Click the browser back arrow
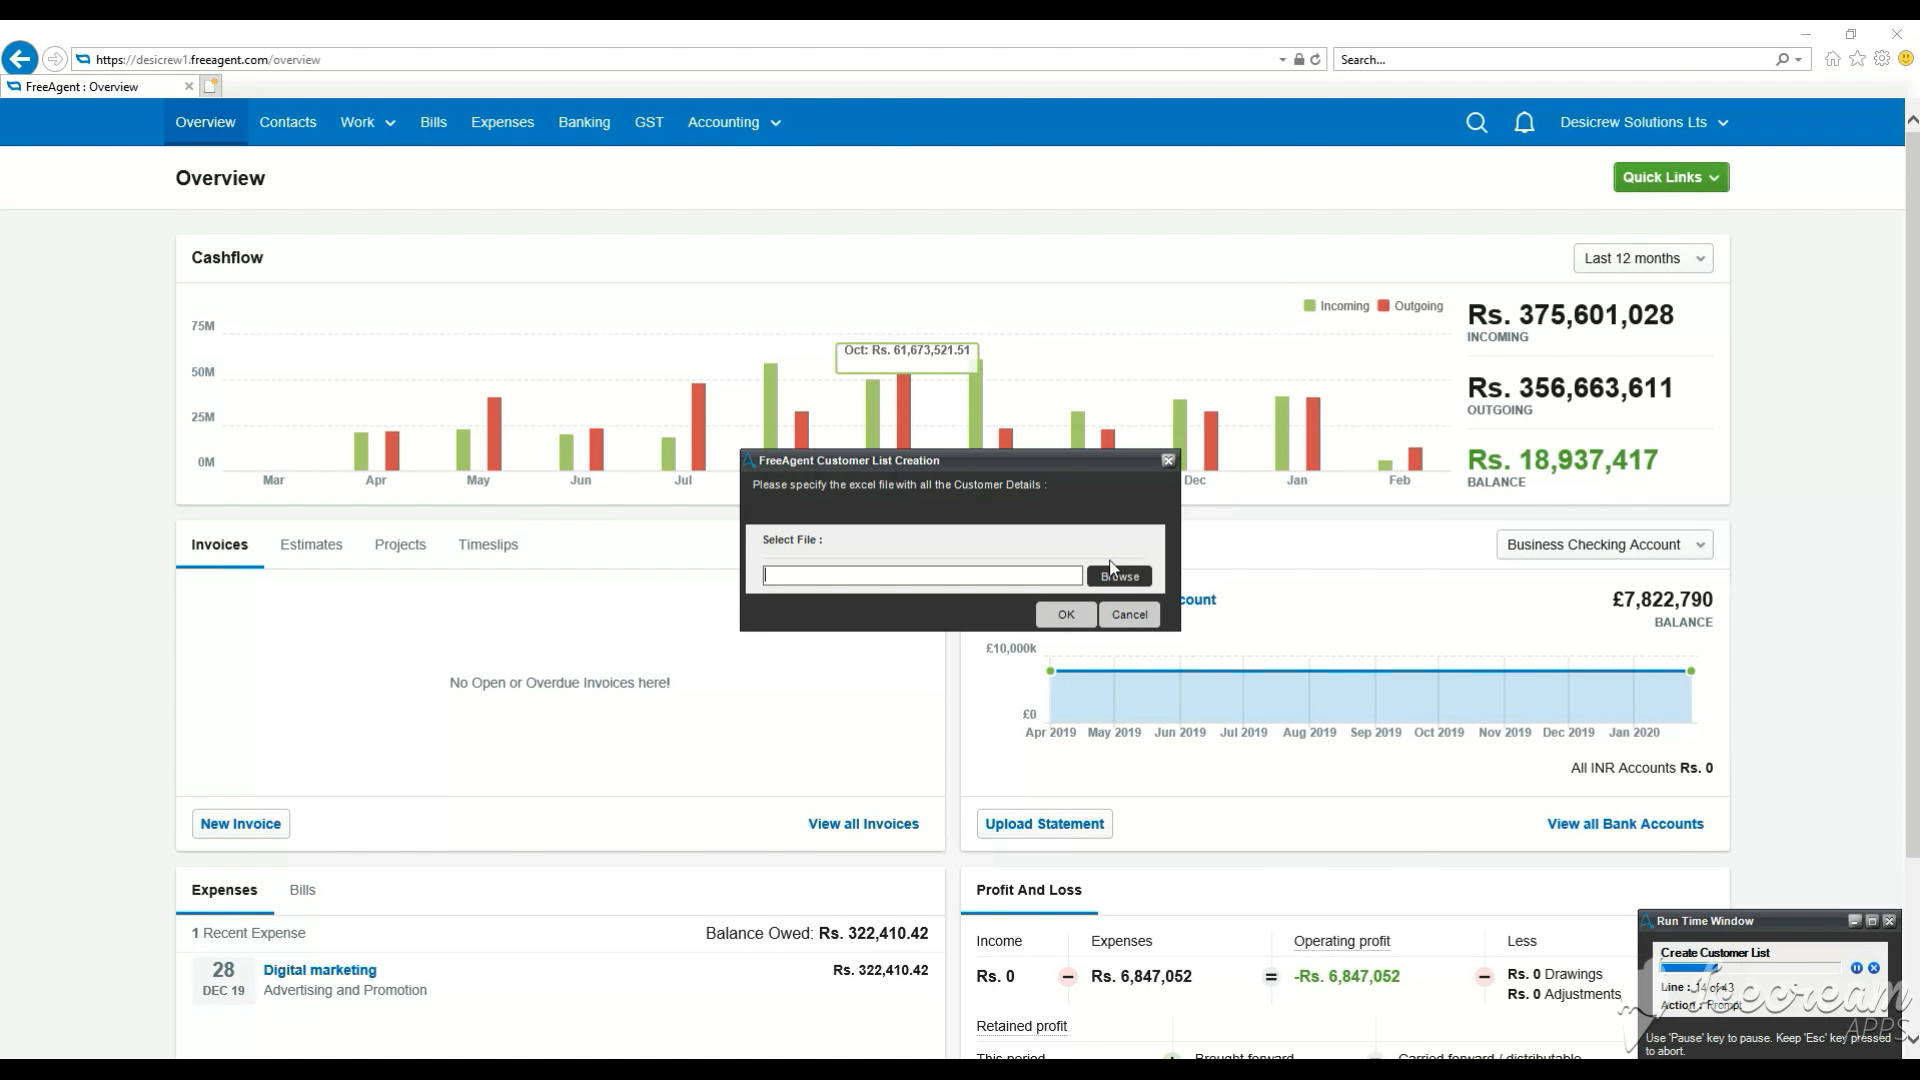This screenshot has width=1920, height=1080. point(20,59)
